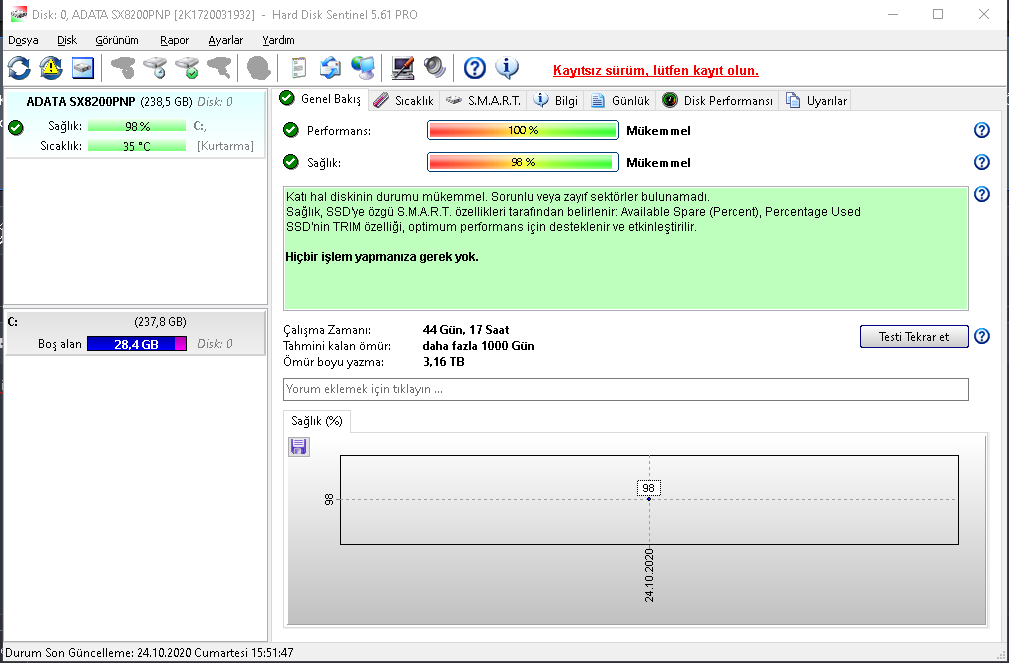Minimize the Hard Disk Sentinel window
This screenshot has width=1009, height=663.
893,14
